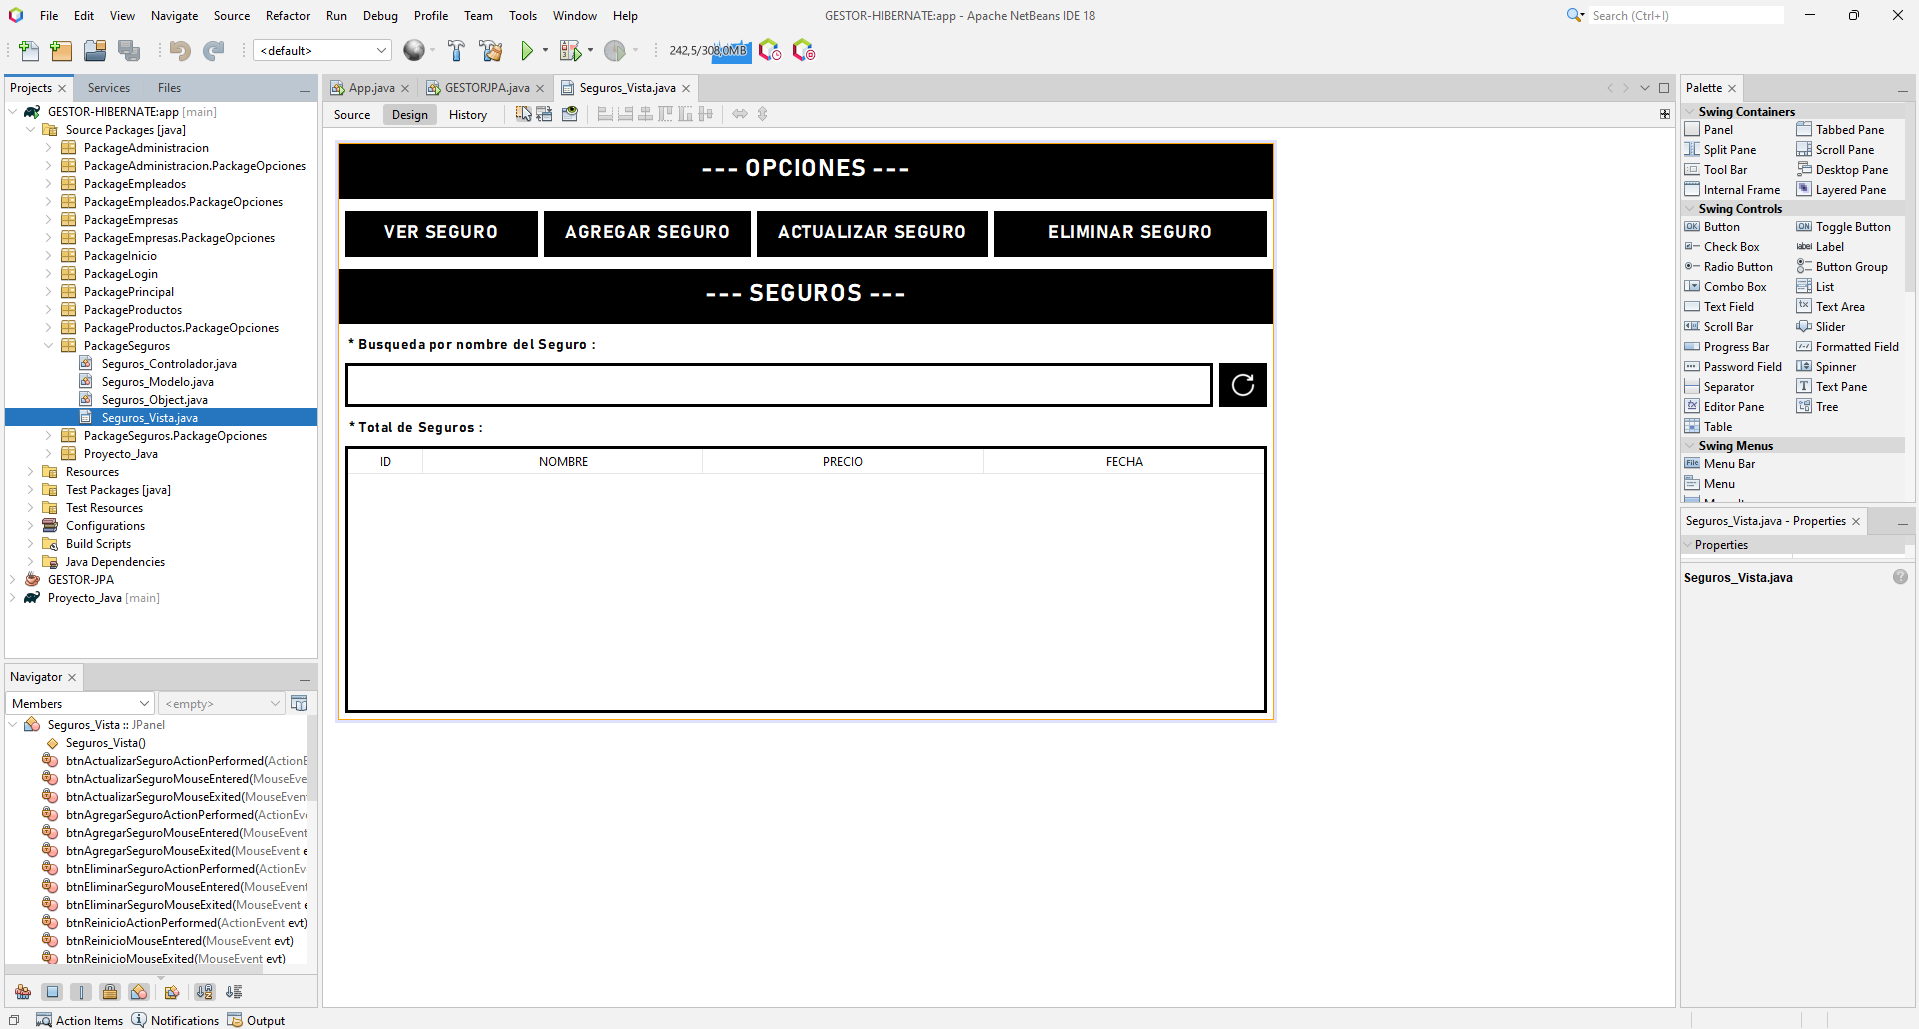Select Seguros_Controlador.java in the project tree
This screenshot has width=1919, height=1029.
[x=169, y=364]
